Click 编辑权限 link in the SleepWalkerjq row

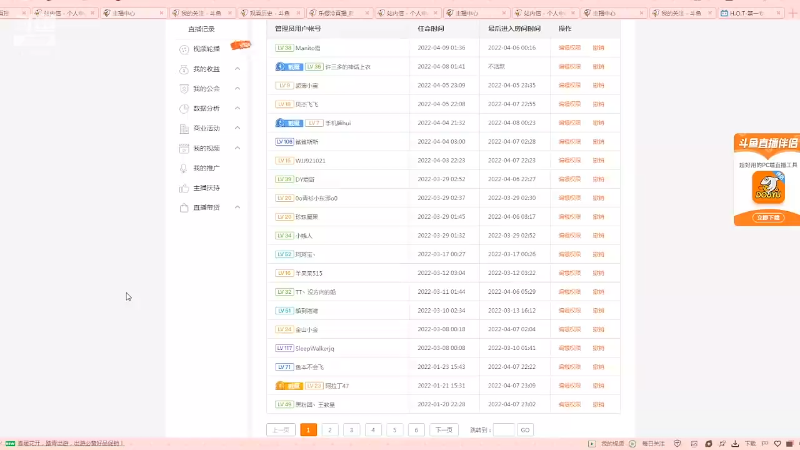point(569,348)
